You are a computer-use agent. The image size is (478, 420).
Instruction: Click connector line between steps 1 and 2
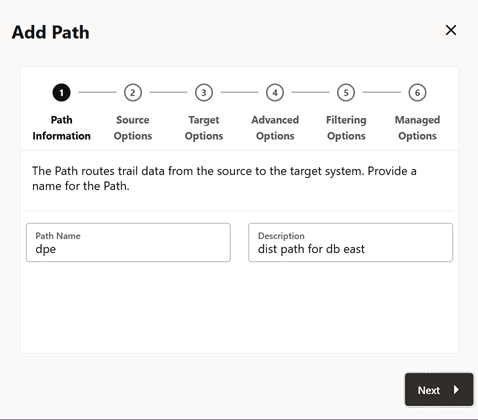click(97, 92)
